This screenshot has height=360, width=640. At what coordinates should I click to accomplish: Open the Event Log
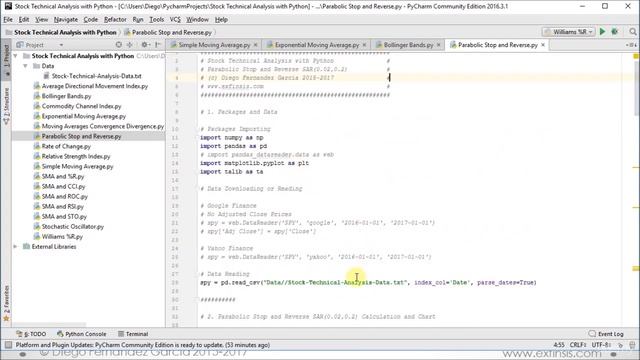(x=606, y=334)
